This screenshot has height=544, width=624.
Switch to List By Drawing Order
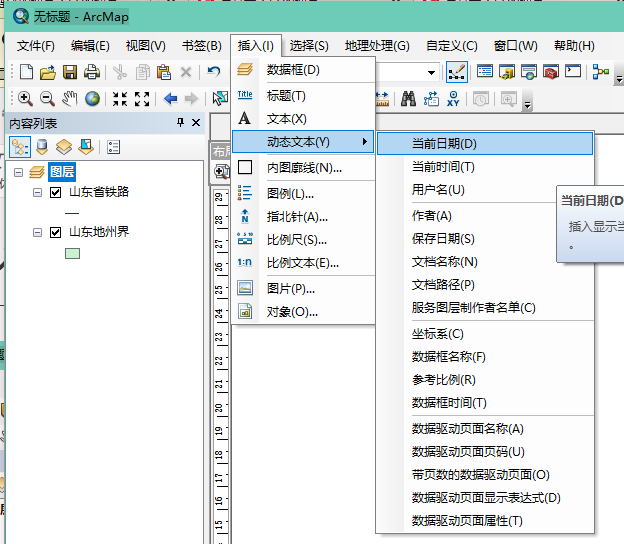[20, 147]
